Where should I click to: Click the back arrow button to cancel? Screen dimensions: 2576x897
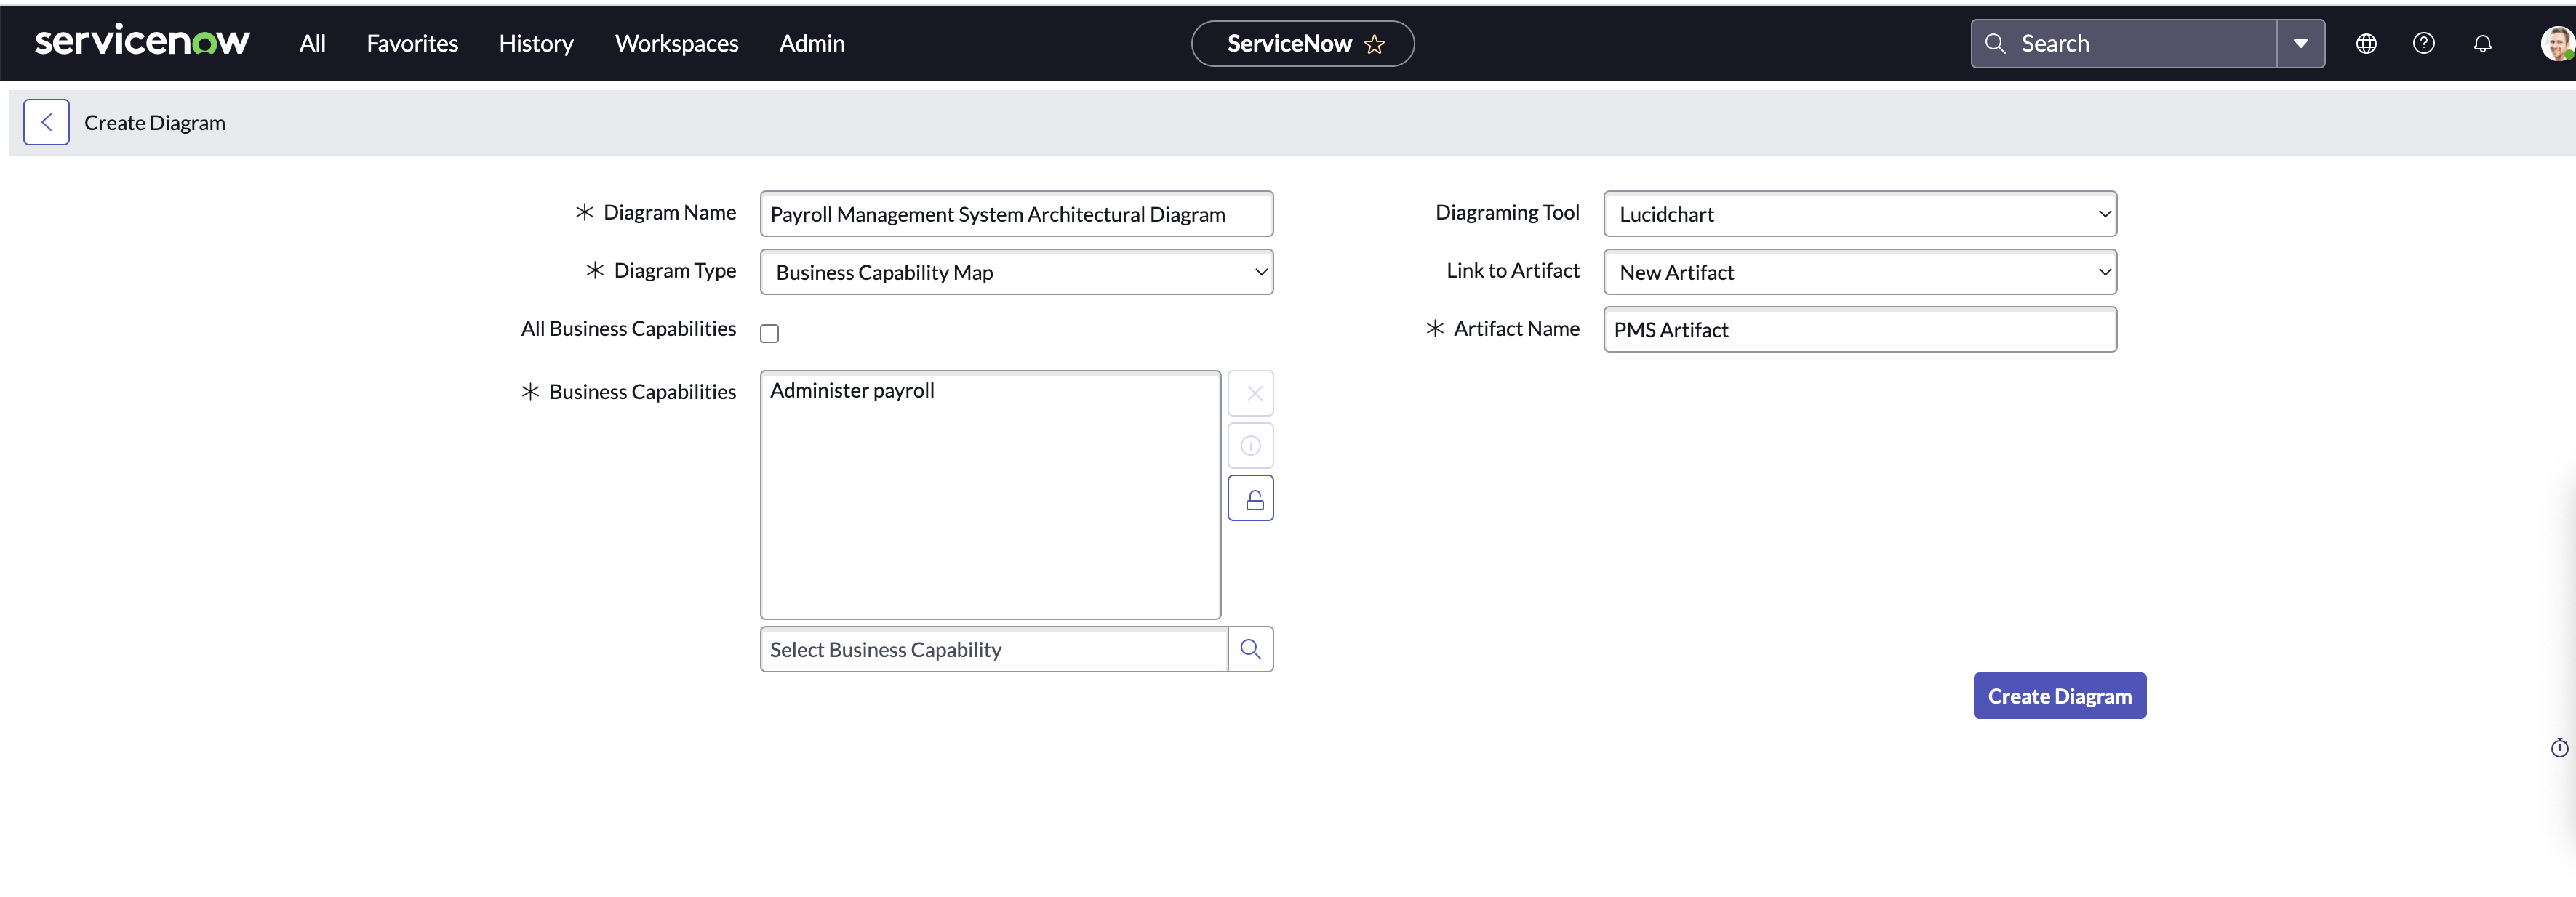[x=46, y=121]
